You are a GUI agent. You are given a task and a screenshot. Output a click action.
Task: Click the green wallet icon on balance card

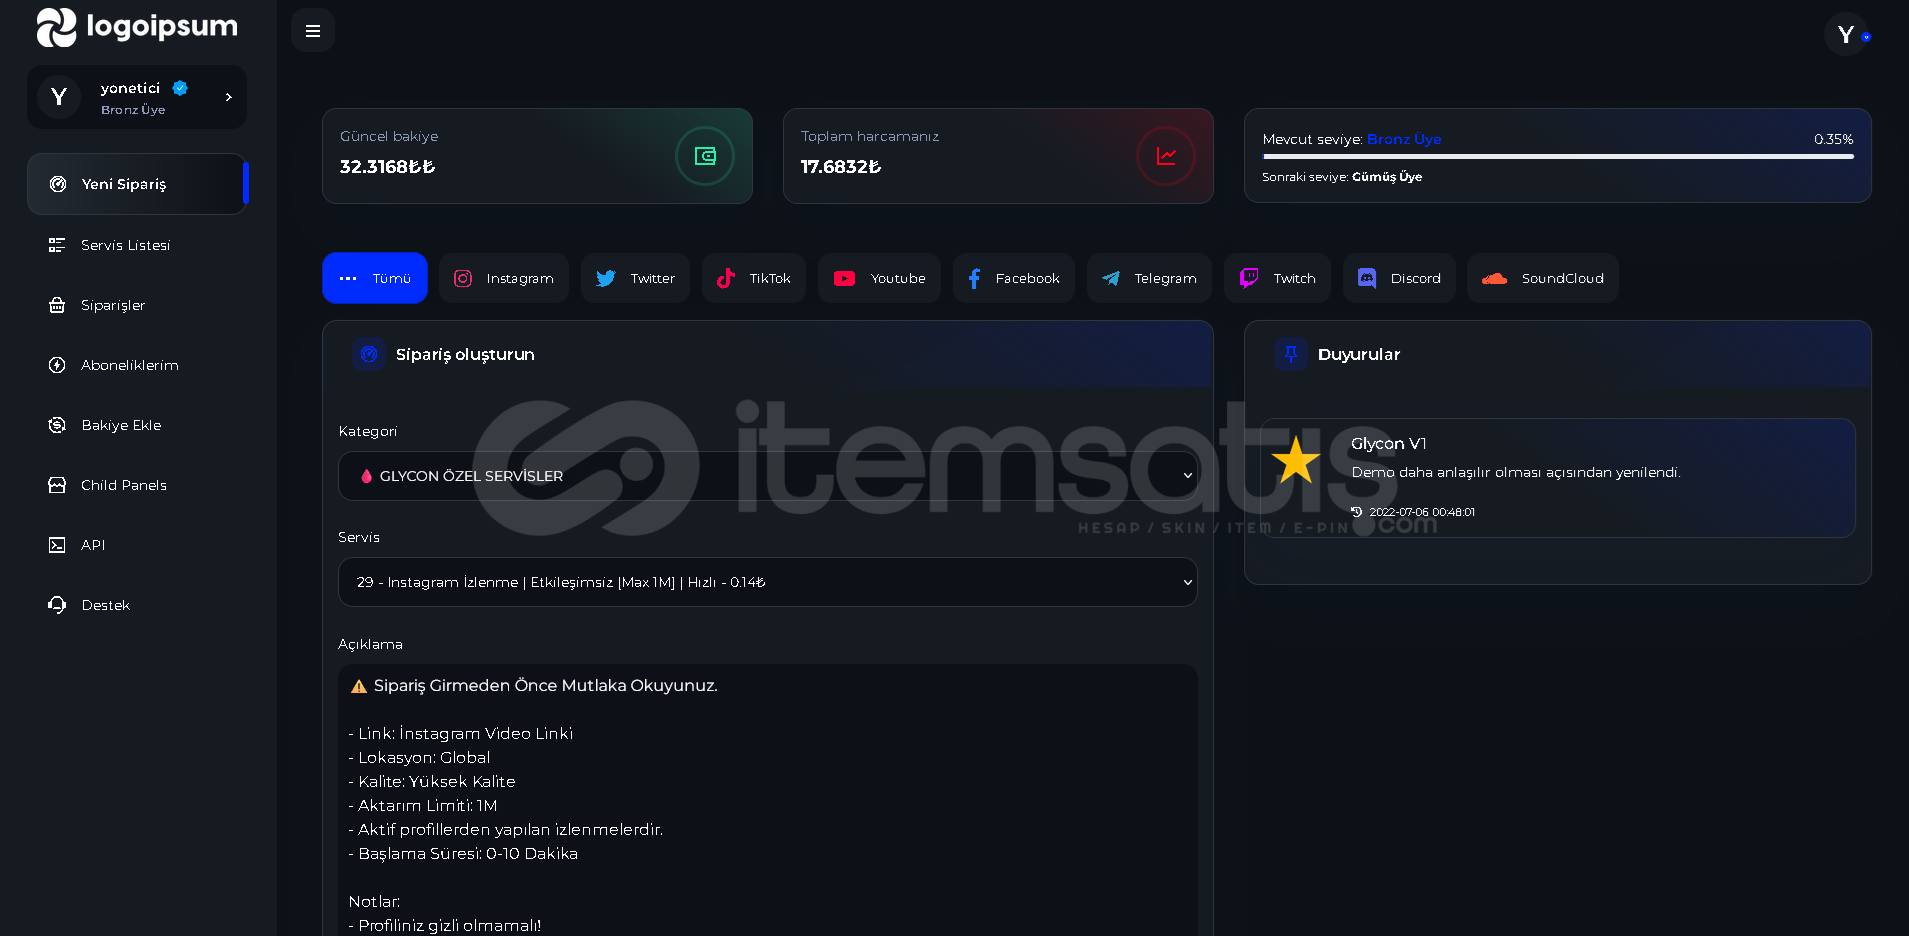705,156
